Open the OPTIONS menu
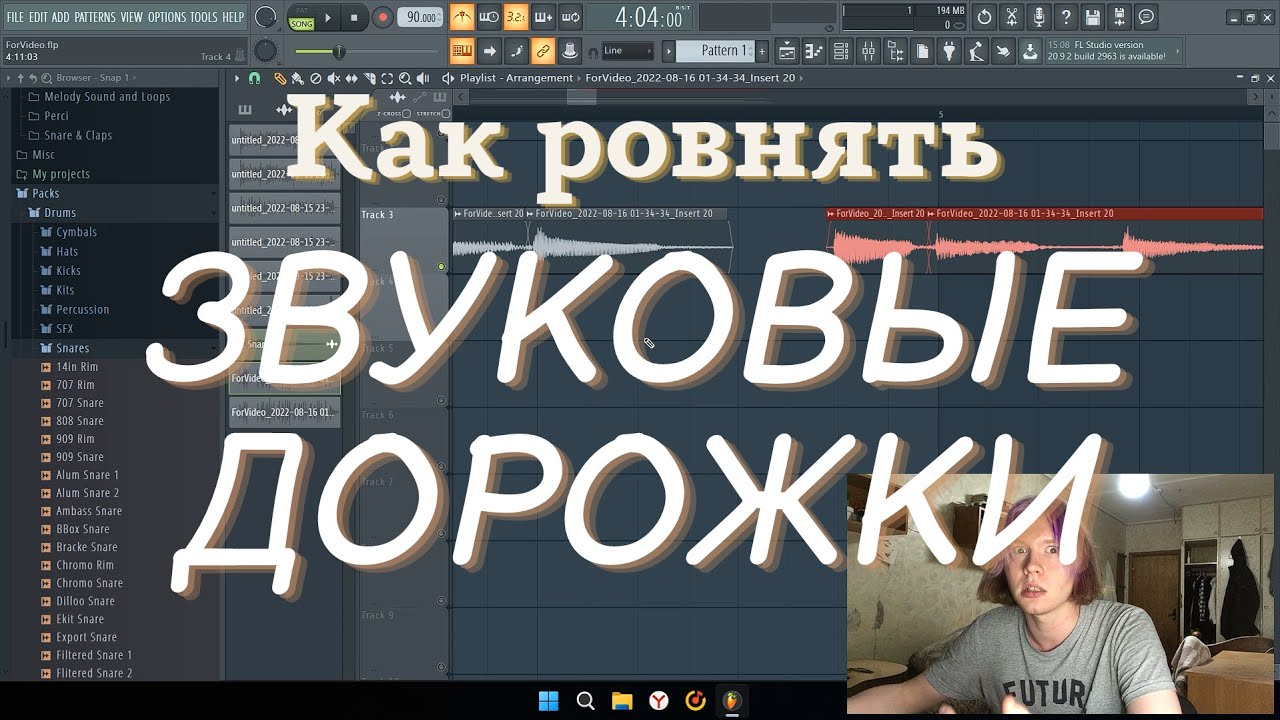 click(x=167, y=17)
